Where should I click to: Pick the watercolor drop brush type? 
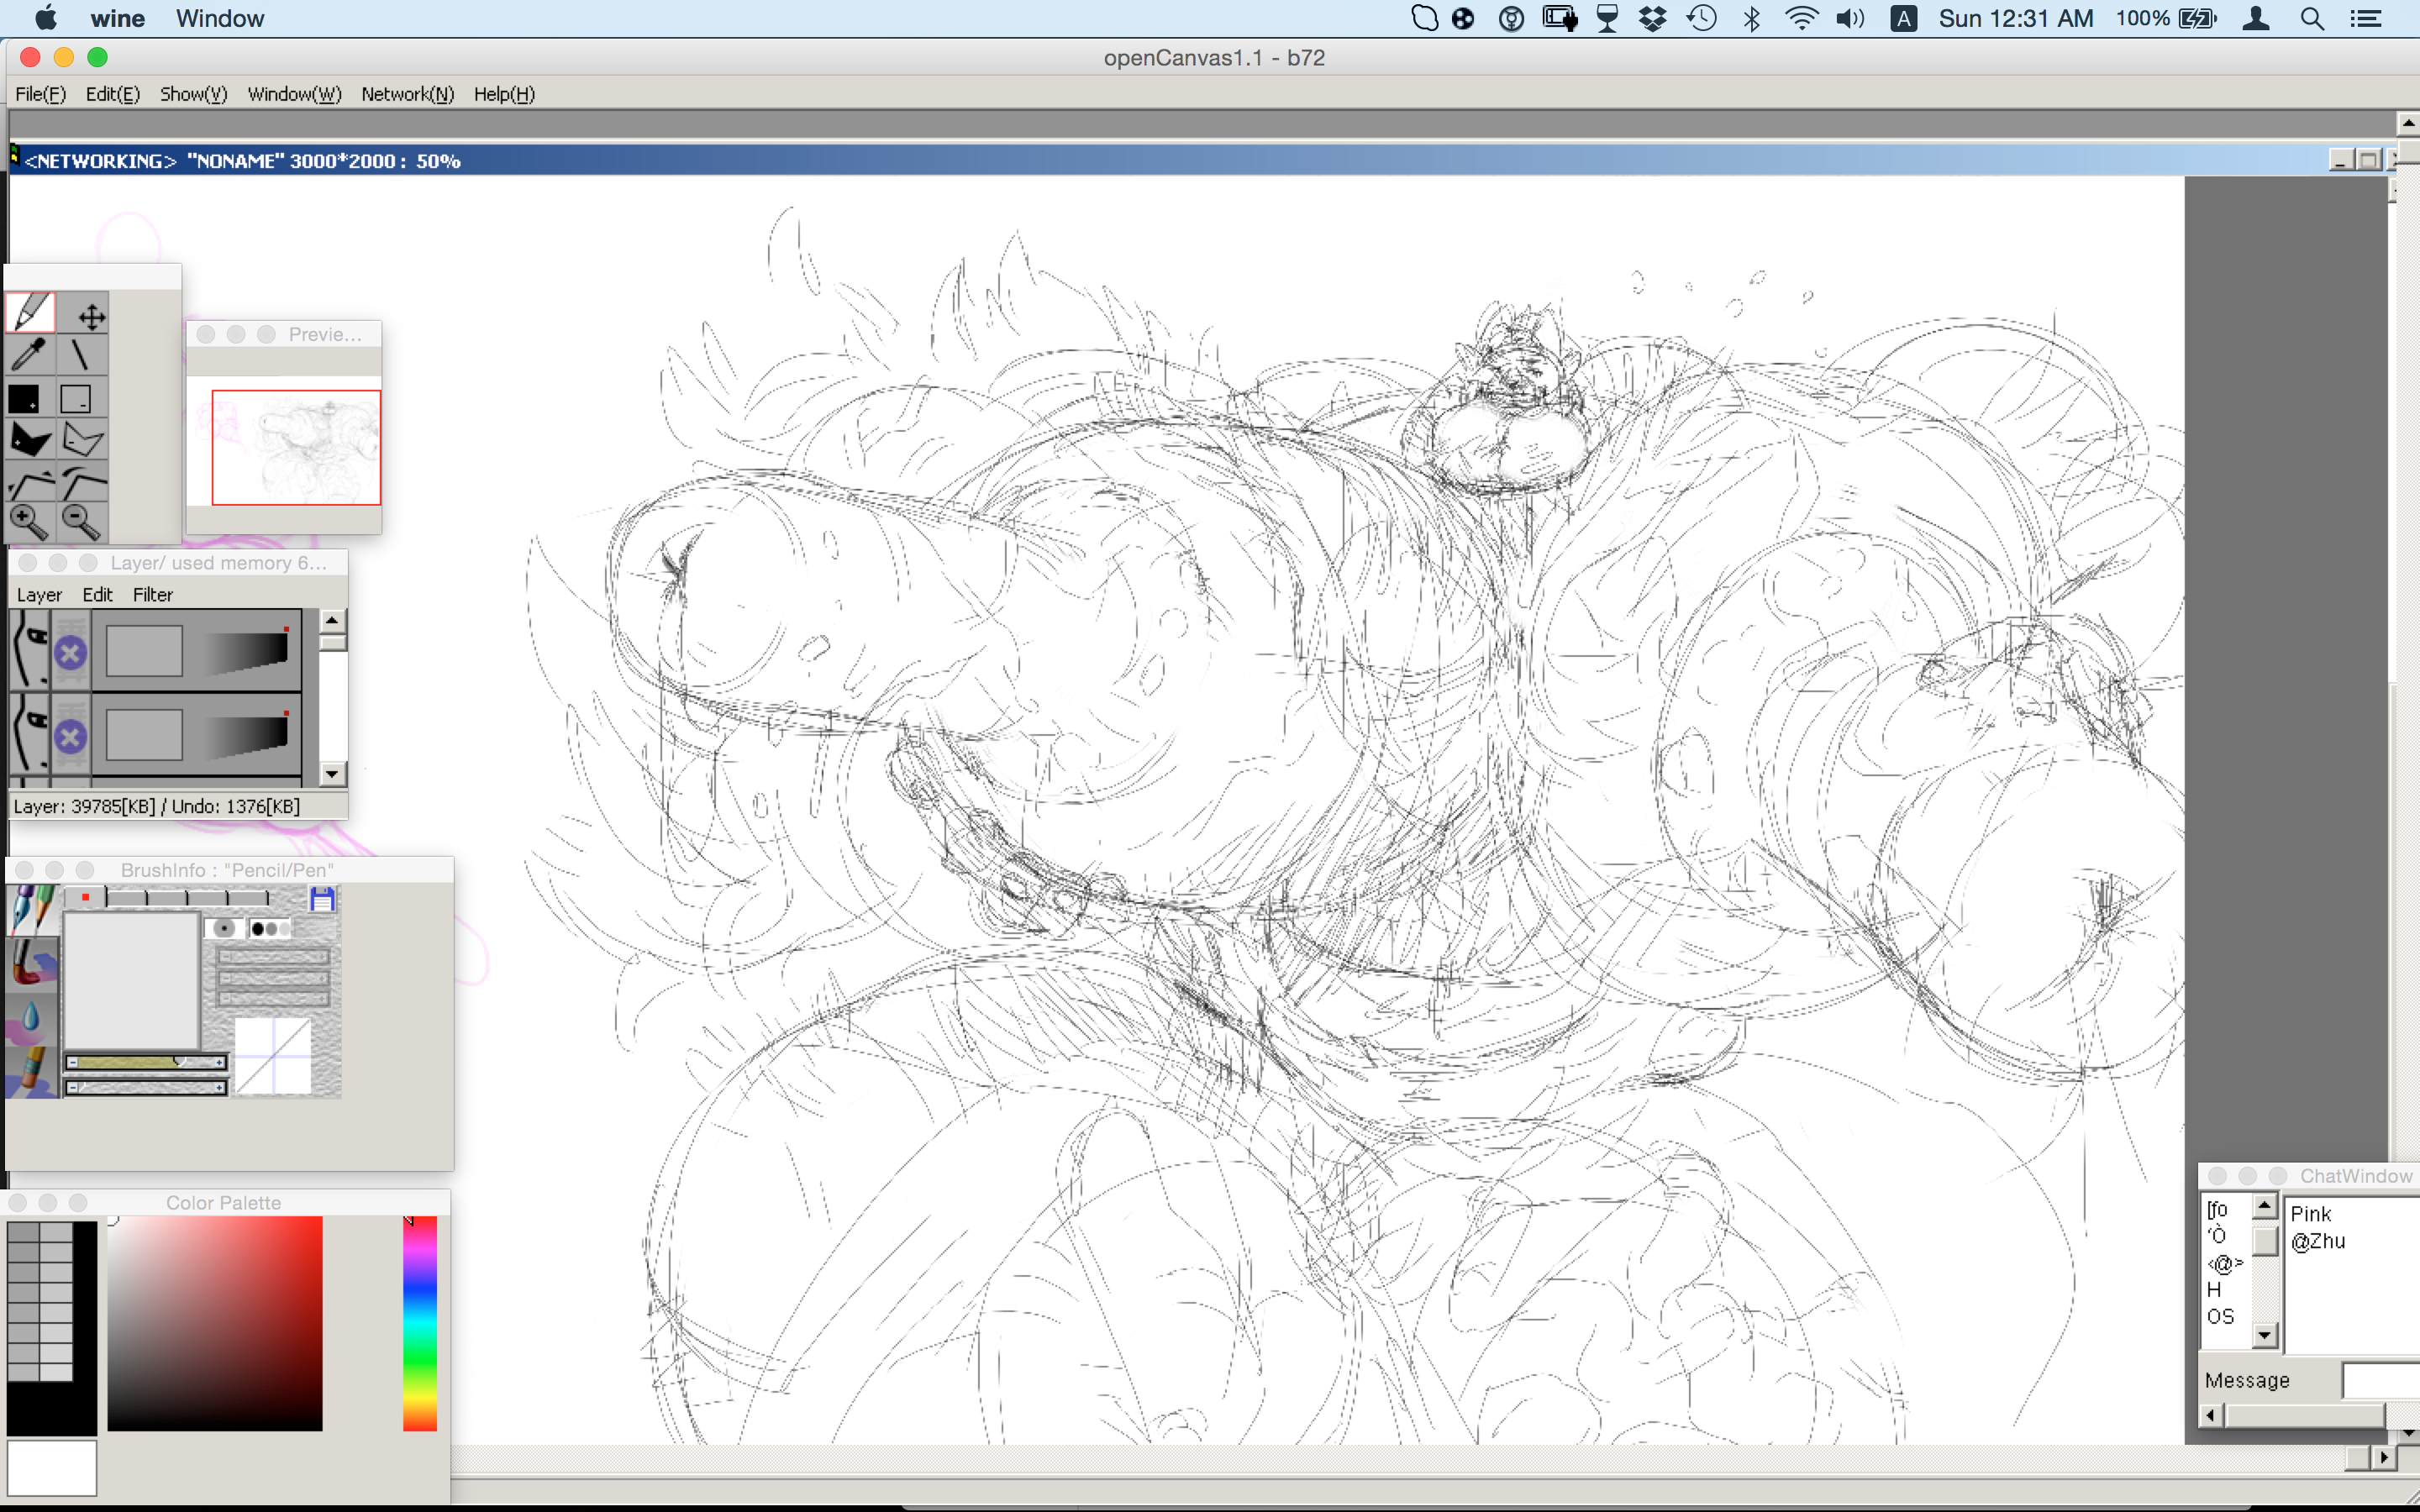click(30, 1017)
